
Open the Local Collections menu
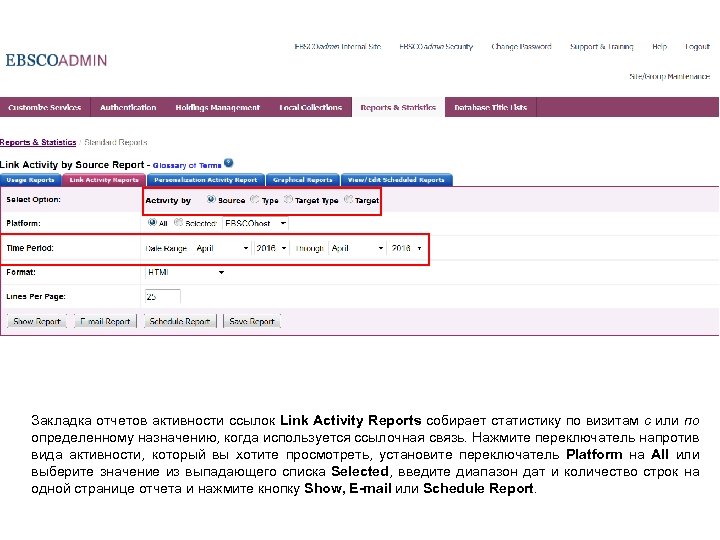(x=311, y=107)
